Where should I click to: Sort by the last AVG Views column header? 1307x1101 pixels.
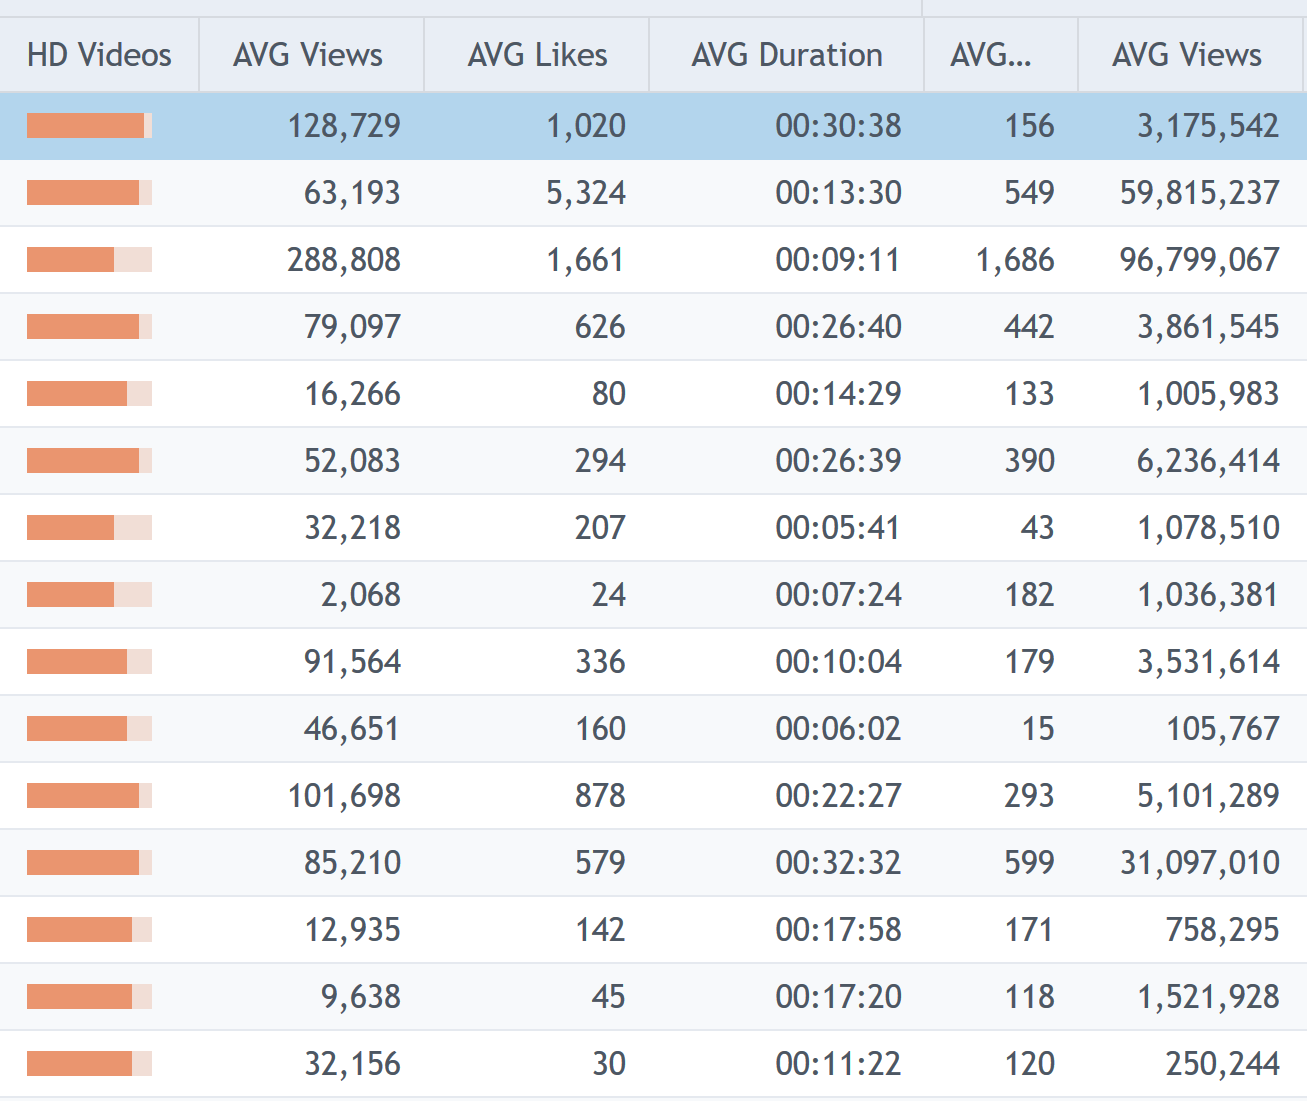[1192, 55]
